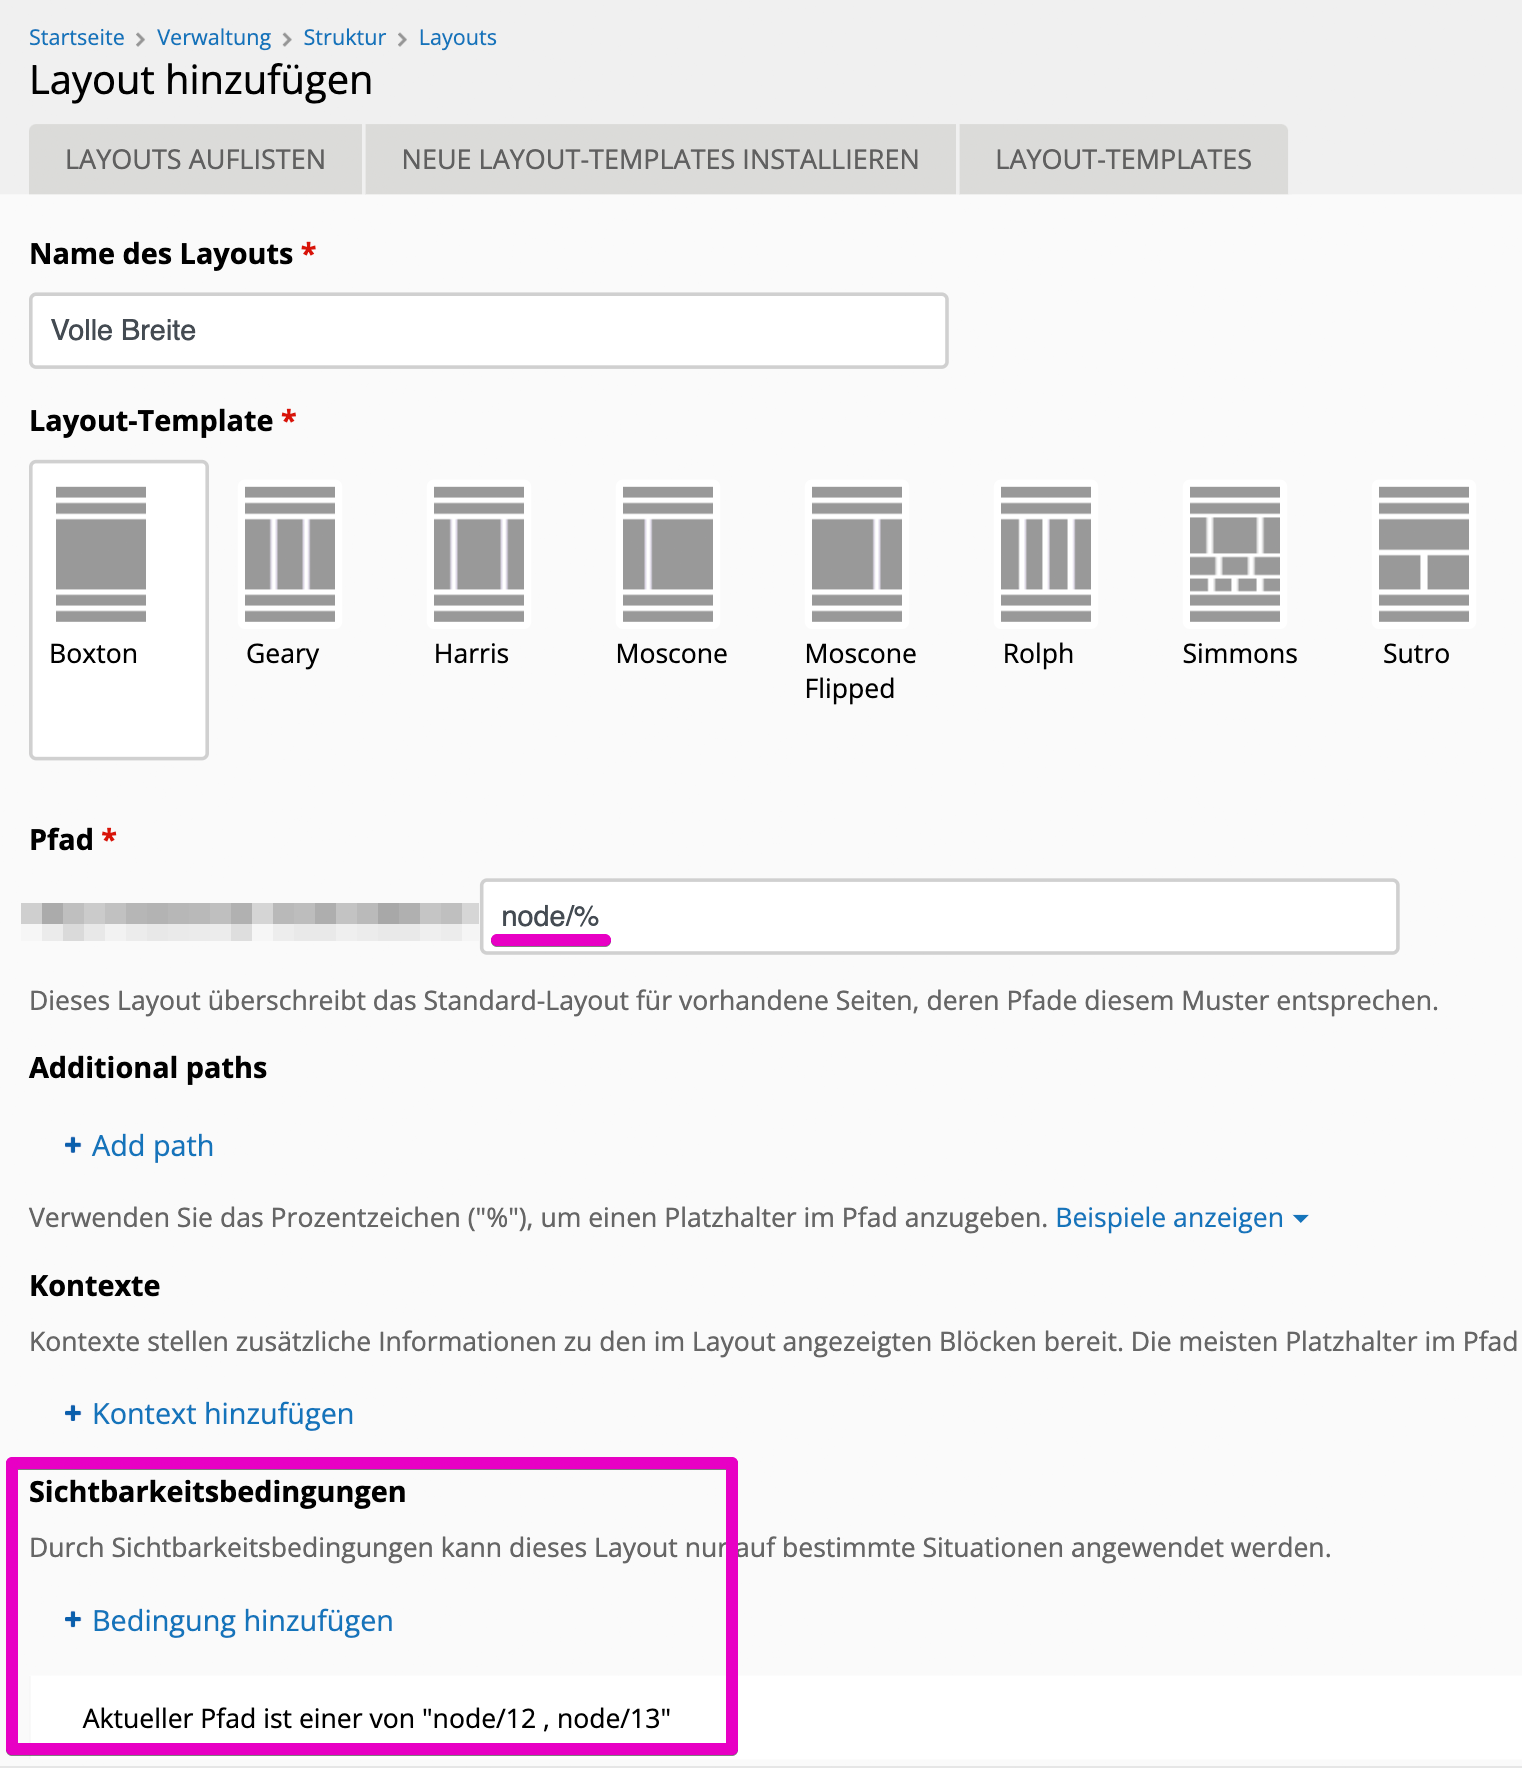This screenshot has height=1768, width=1522.
Task: Click the Harris template label
Action: [x=471, y=654]
